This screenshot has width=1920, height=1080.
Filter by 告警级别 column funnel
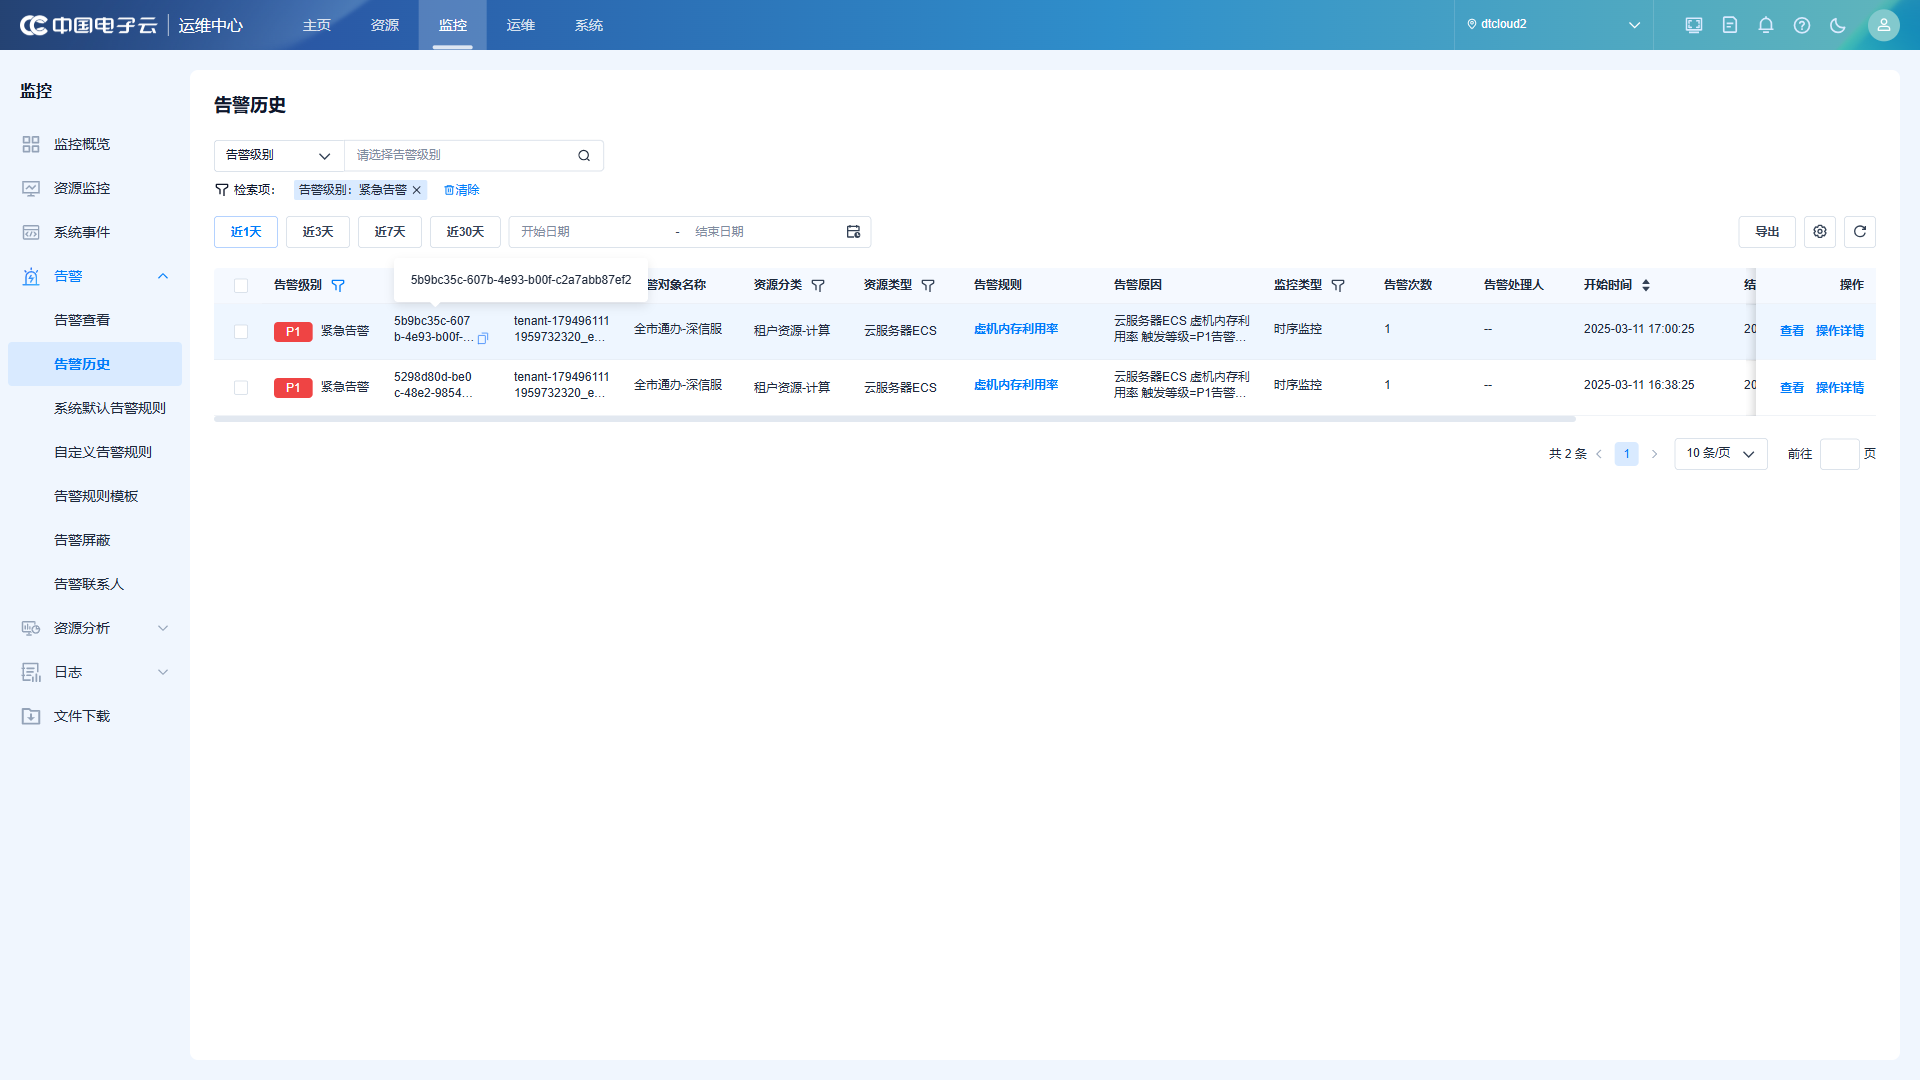338,286
